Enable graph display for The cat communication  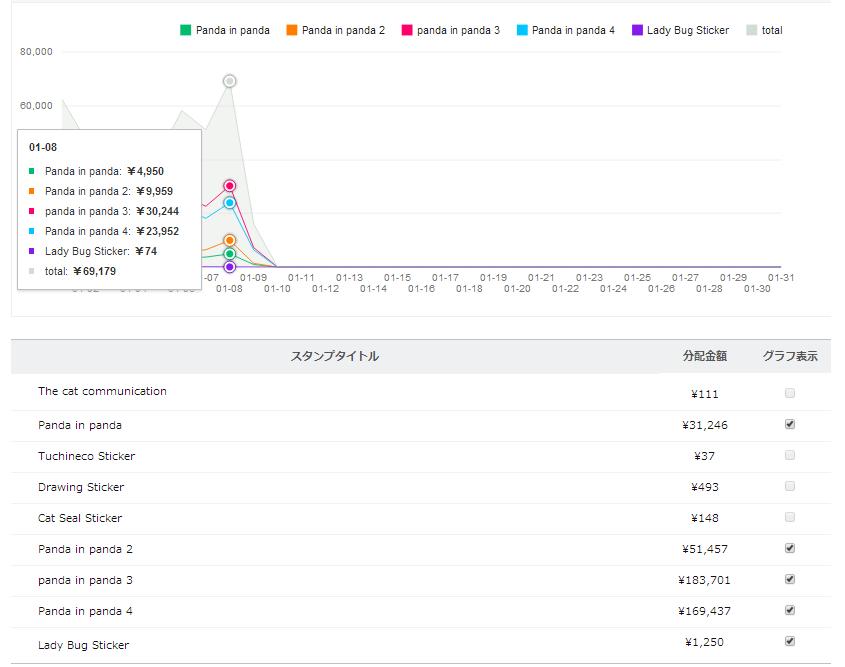click(x=790, y=393)
